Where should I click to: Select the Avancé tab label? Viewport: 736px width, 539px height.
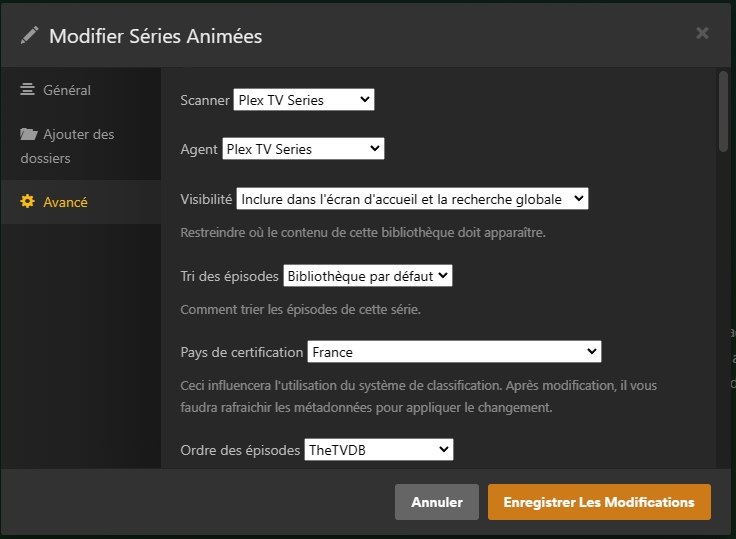click(65, 202)
